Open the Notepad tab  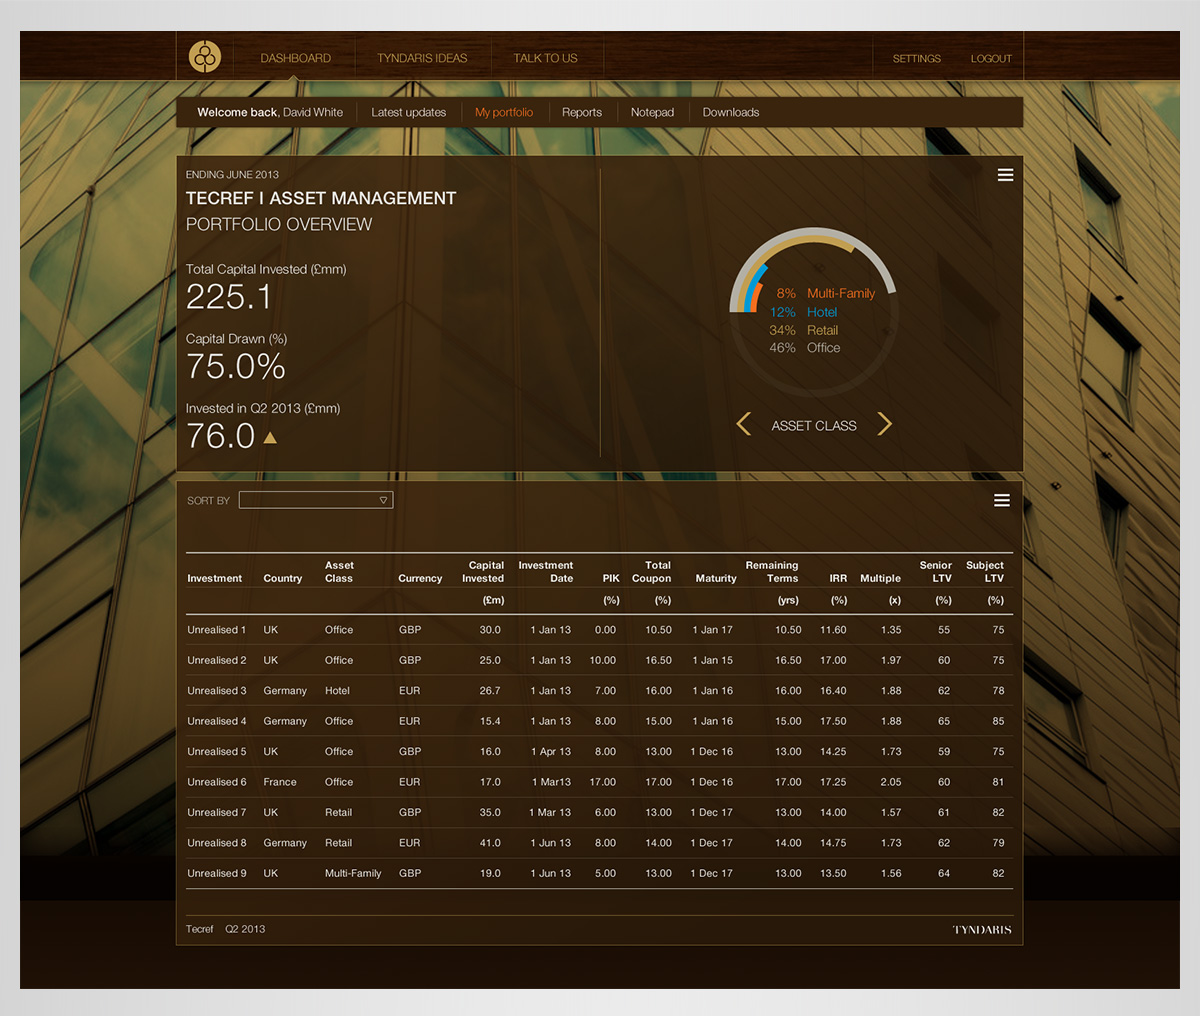click(x=652, y=112)
